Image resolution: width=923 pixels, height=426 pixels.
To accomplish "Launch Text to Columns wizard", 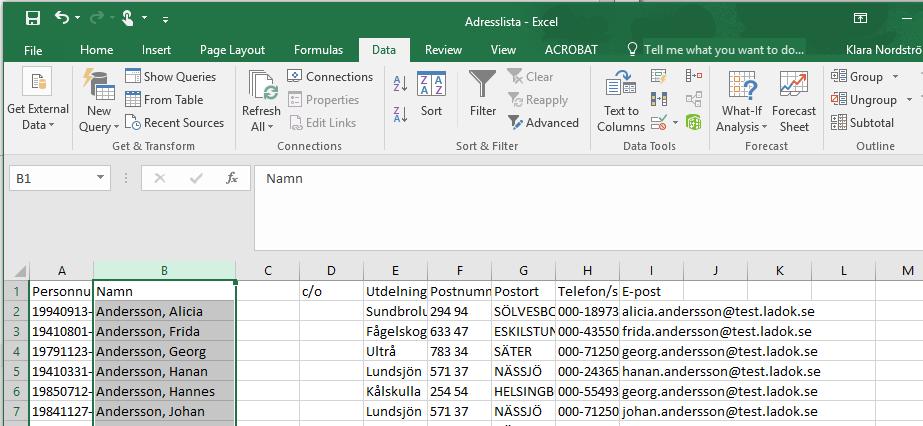I will coord(621,101).
